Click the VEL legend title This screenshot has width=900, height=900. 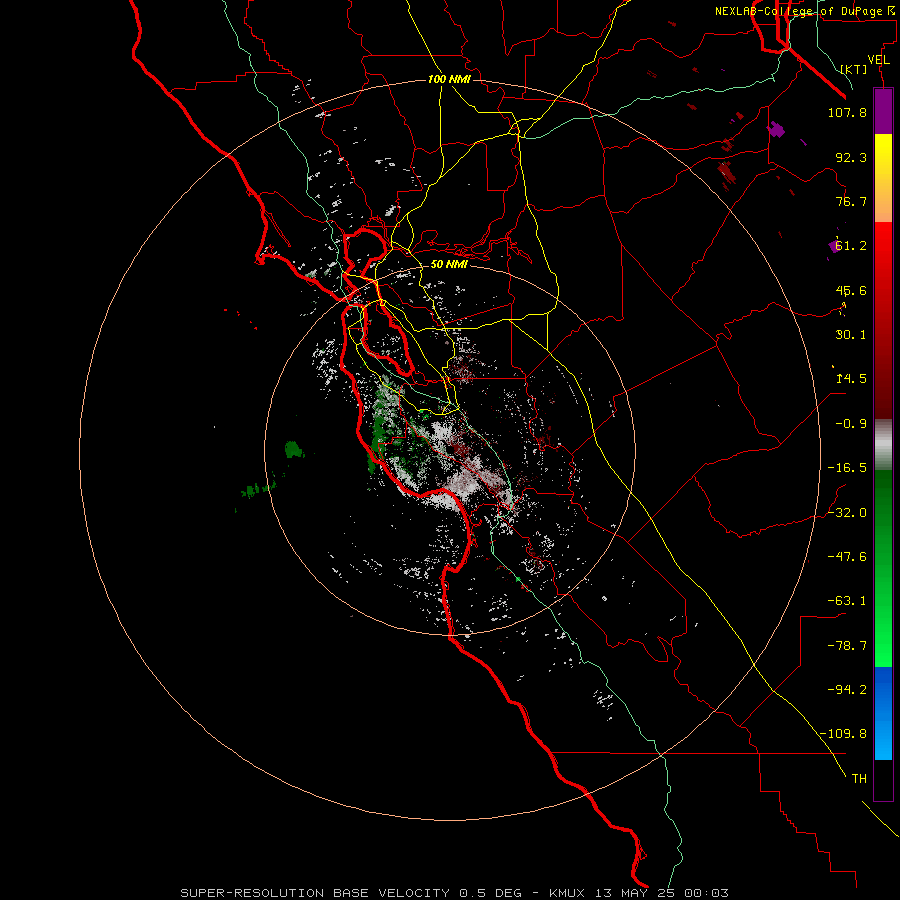point(878,60)
